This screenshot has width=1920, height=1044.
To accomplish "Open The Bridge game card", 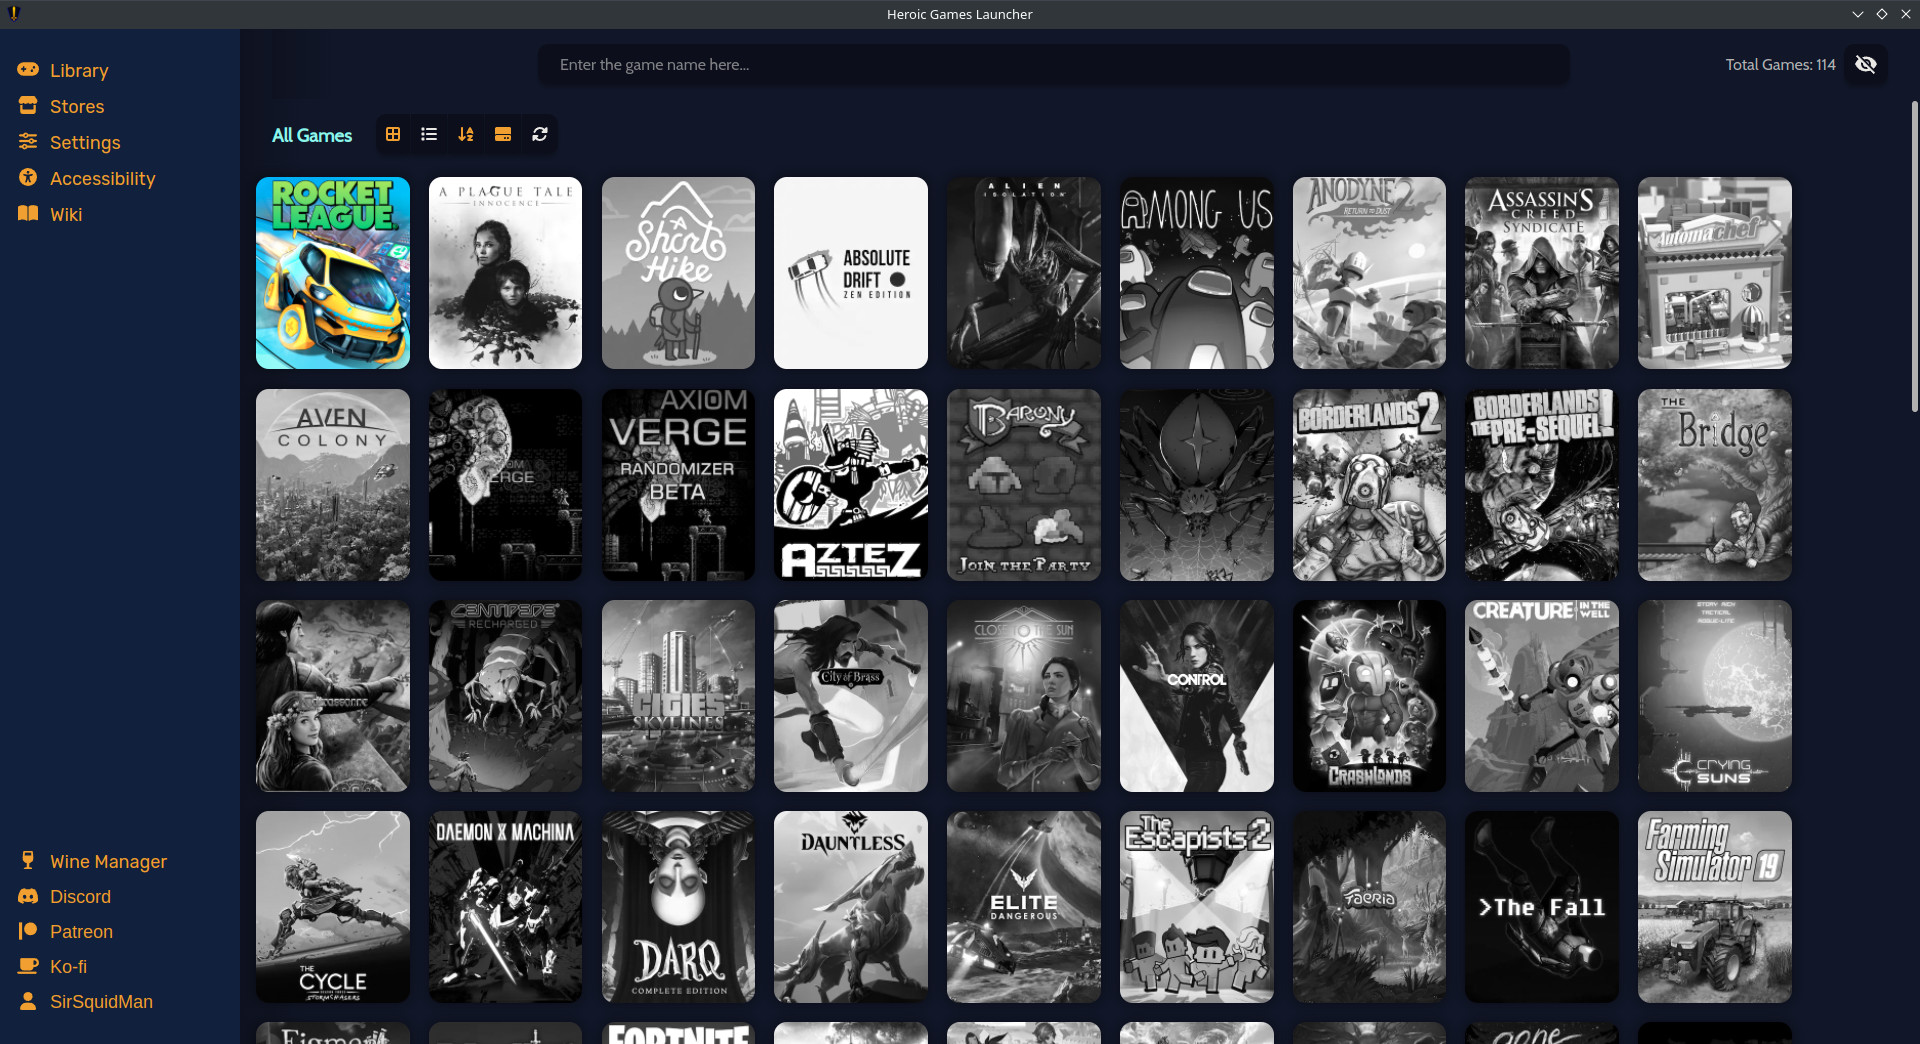I will pos(1715,485).
